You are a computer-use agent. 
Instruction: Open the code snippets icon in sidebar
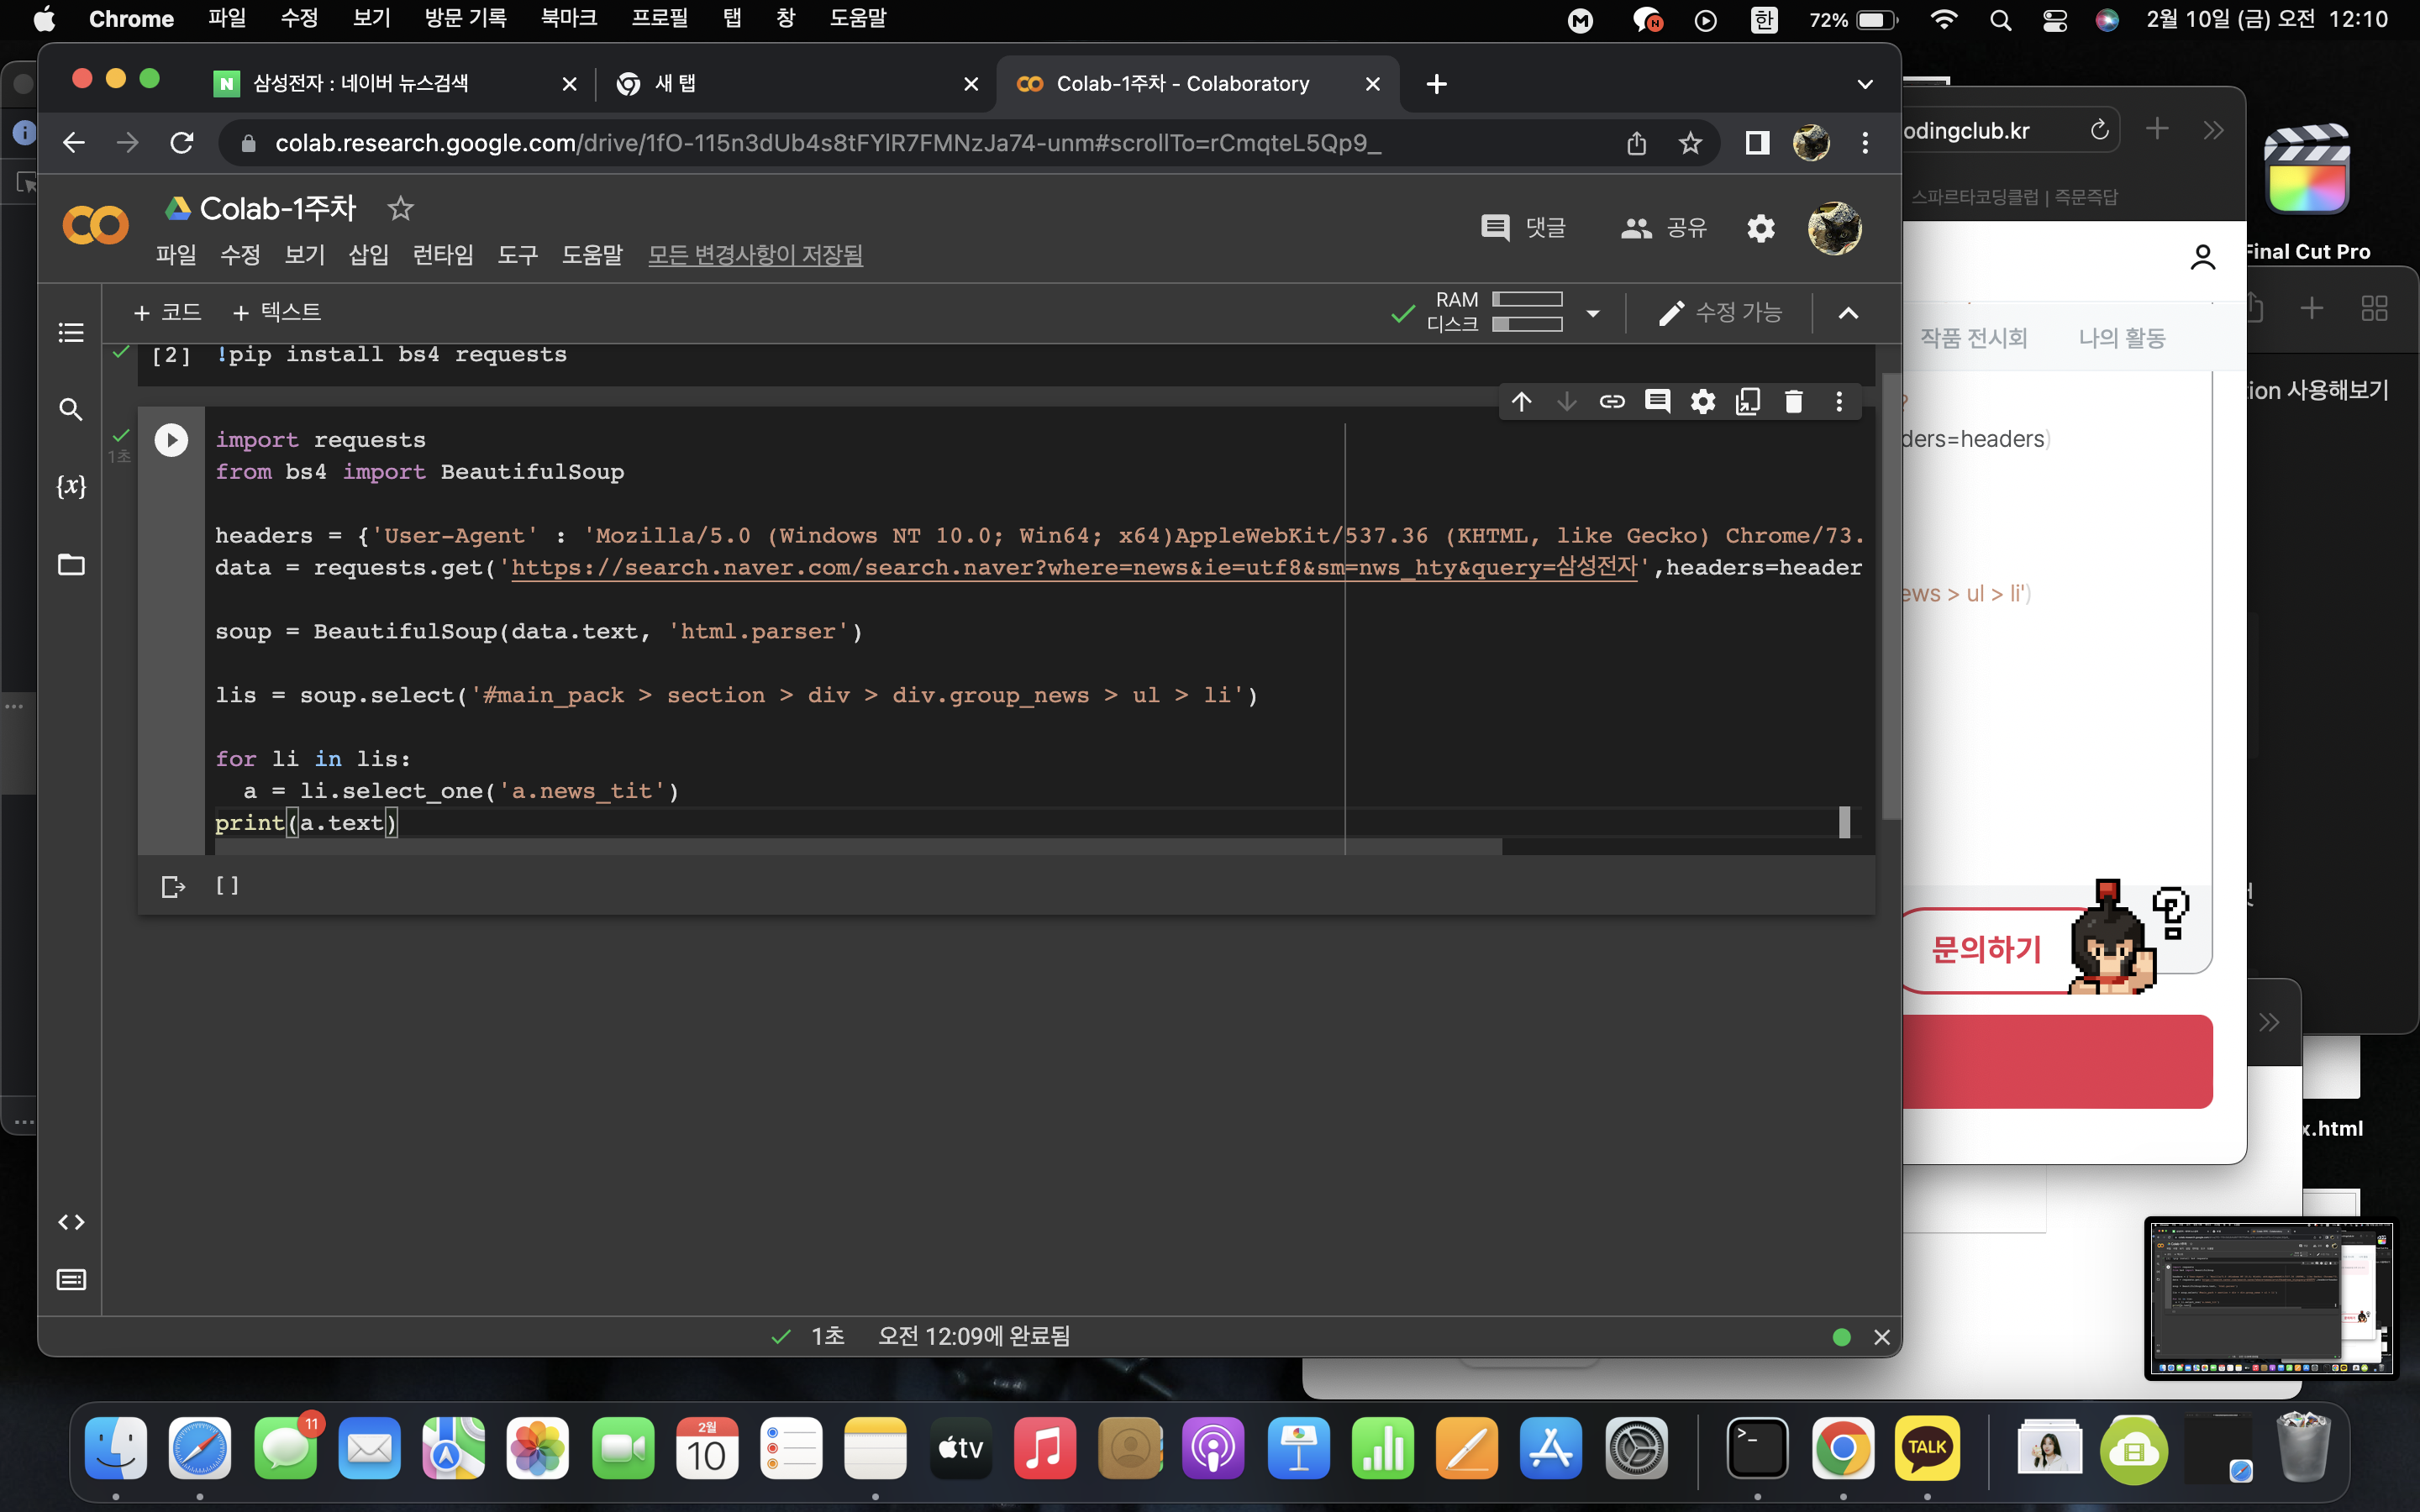pyautogui.click(x=71, y=1222)
